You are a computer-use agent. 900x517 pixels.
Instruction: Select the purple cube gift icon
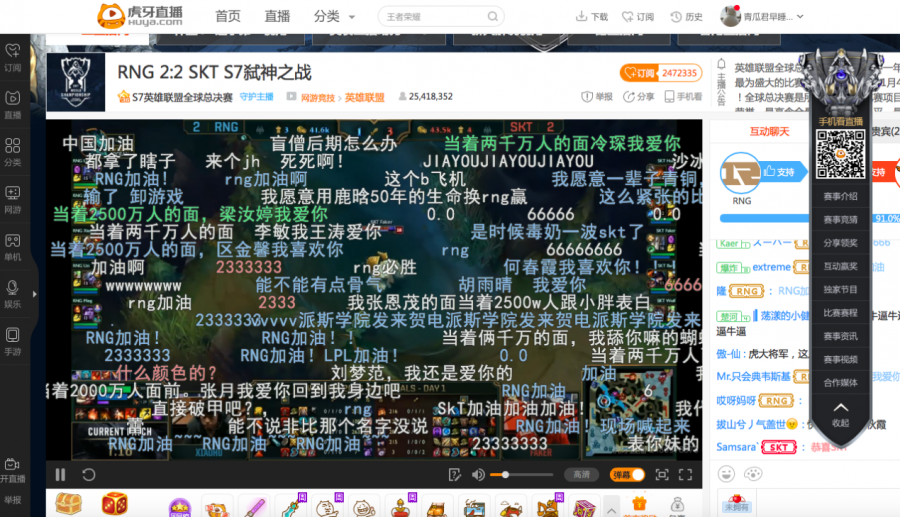click(x=584, y=508)
